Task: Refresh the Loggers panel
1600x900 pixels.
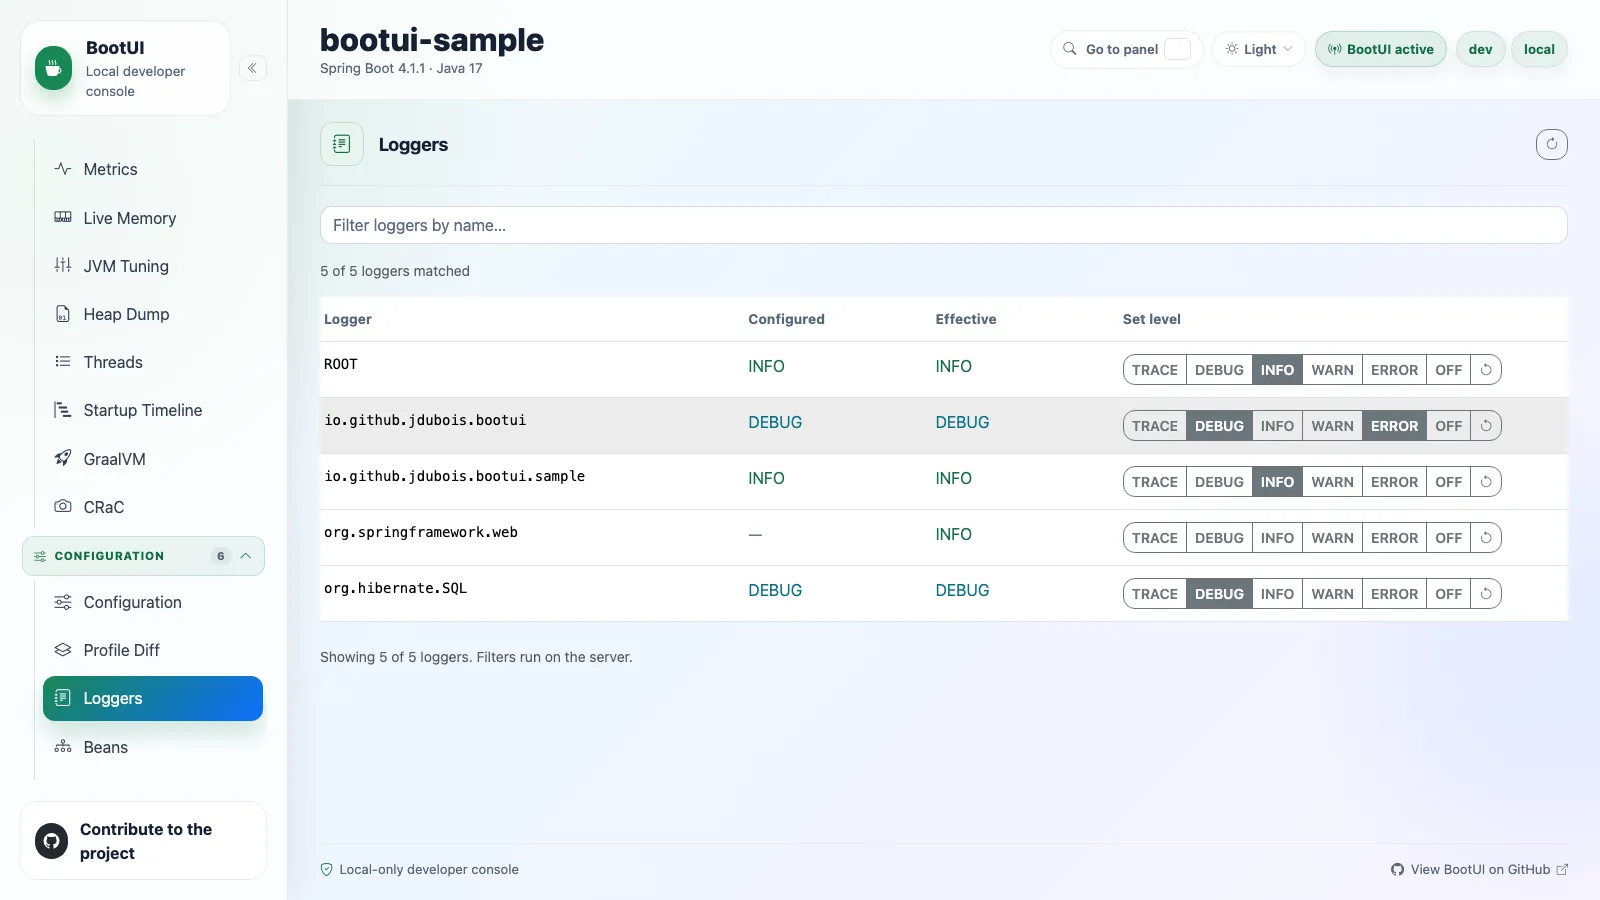Action: coord(1551,144)
